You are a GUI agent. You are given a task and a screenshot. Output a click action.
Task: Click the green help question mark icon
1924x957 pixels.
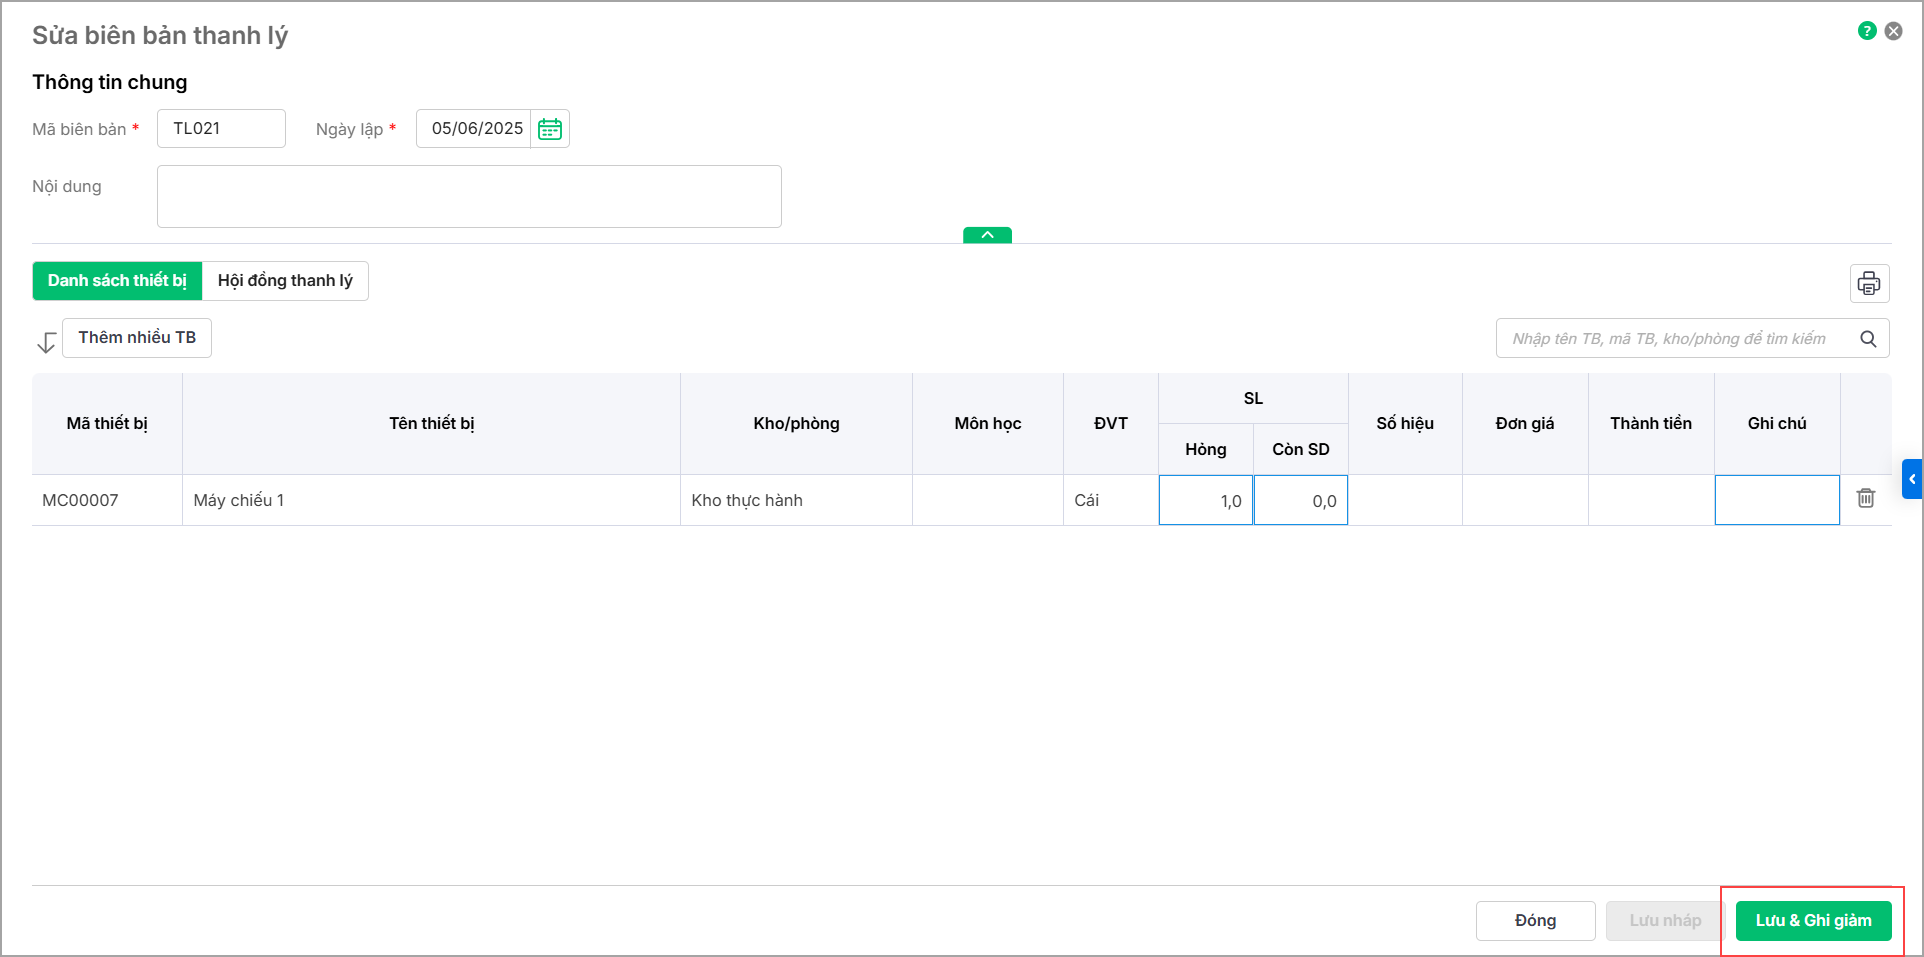click(1867, 31)
